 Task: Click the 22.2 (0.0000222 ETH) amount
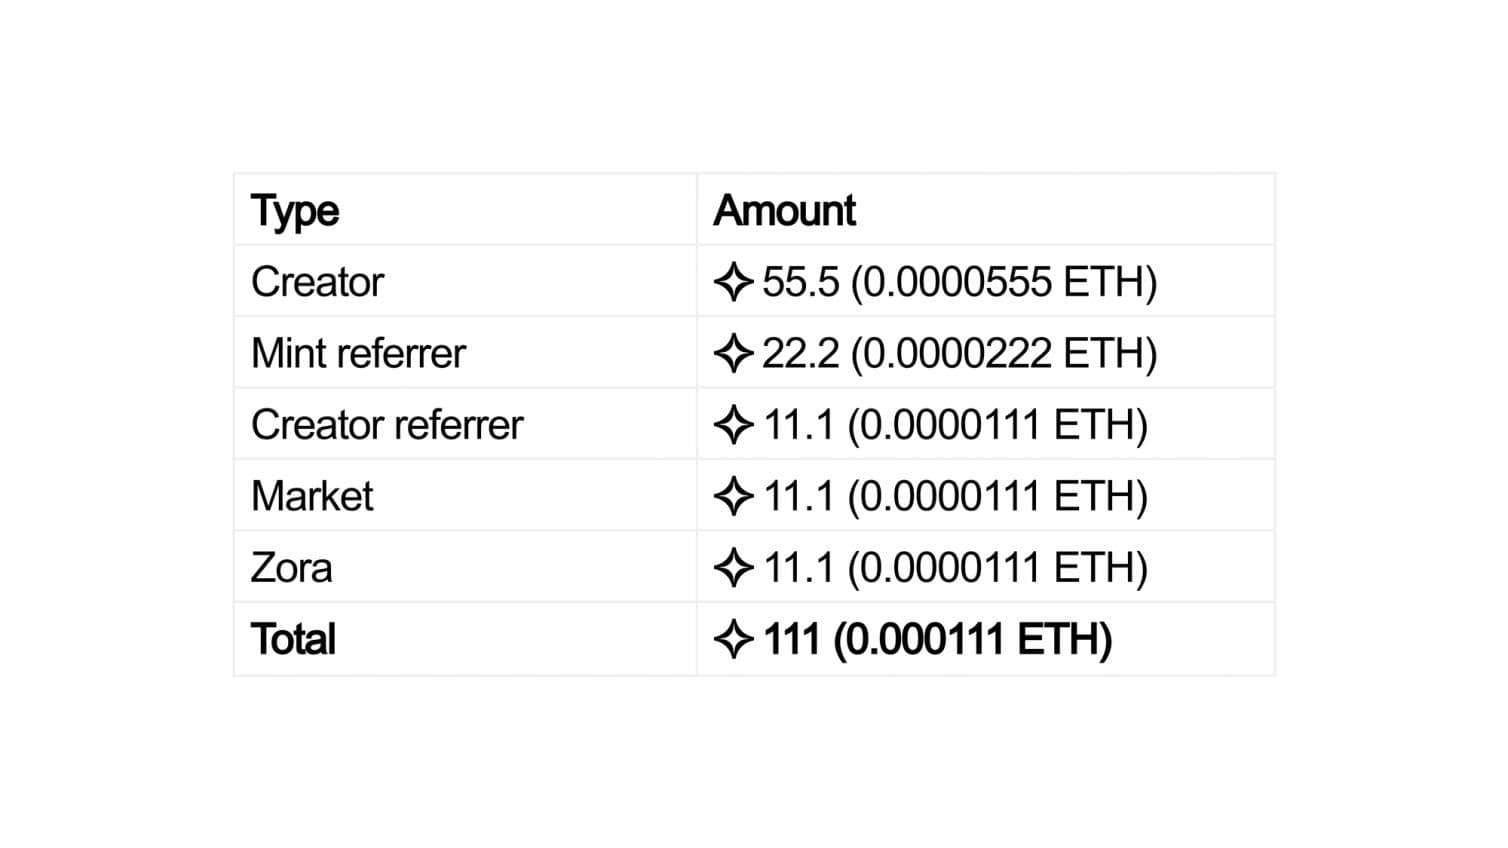(x=960, y=354)
